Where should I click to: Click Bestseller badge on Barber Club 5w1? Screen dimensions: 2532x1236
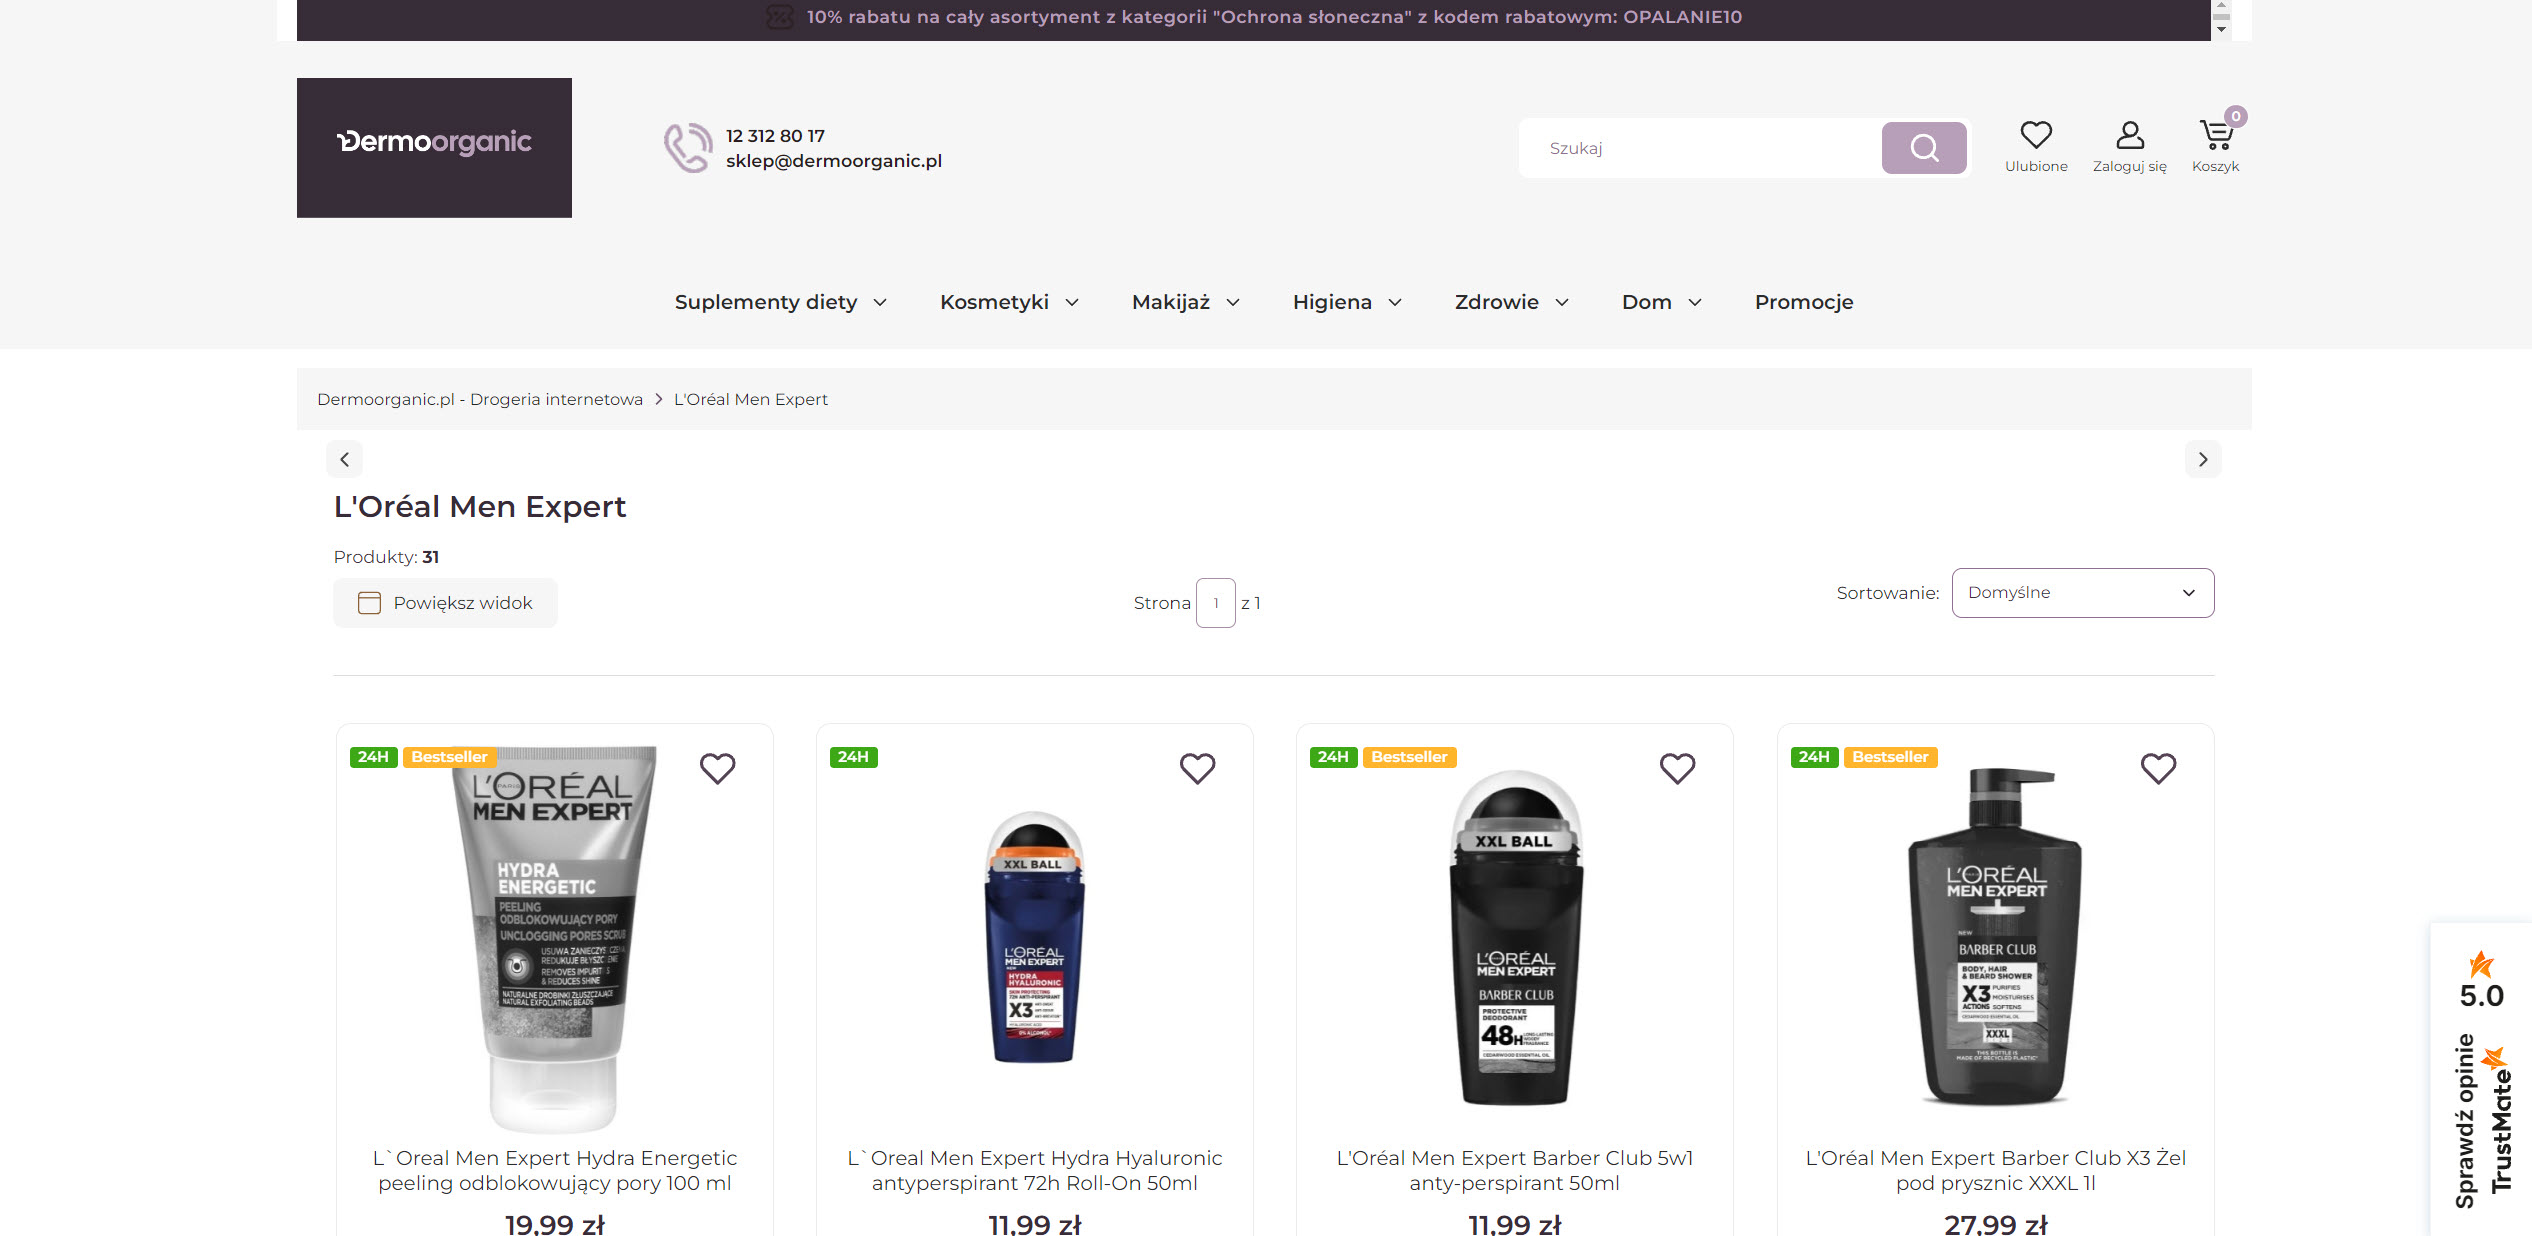click(x=1409, y=757)
